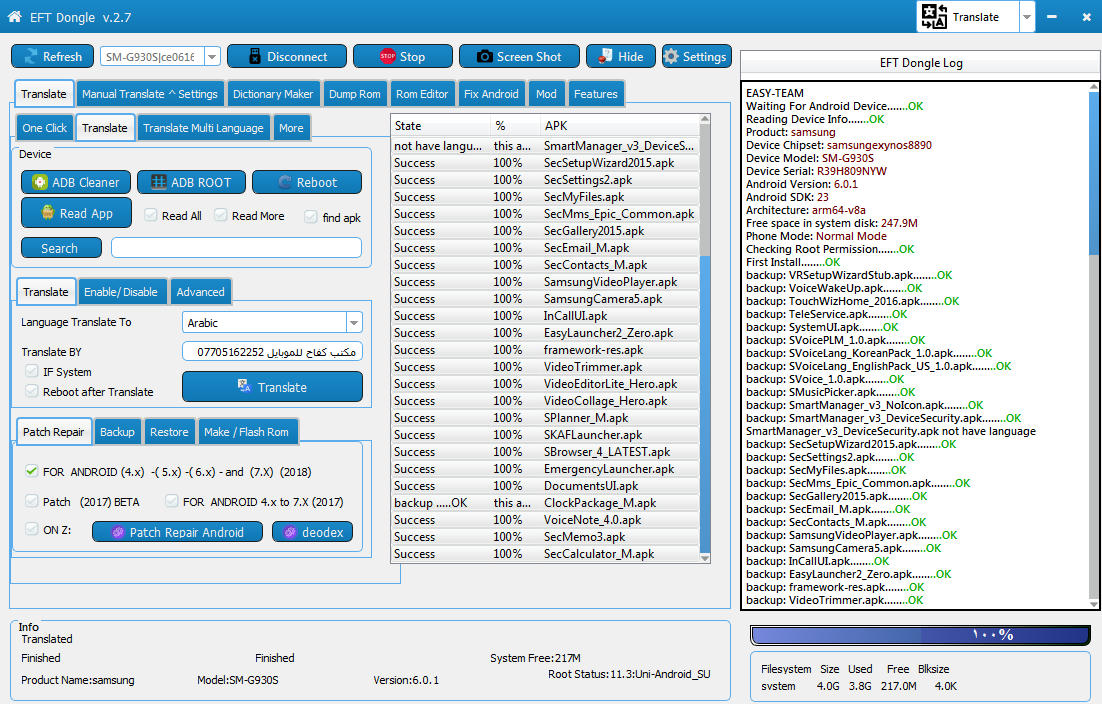Click the APK column header
The image size is (1102, 704).
coord(620,125)
